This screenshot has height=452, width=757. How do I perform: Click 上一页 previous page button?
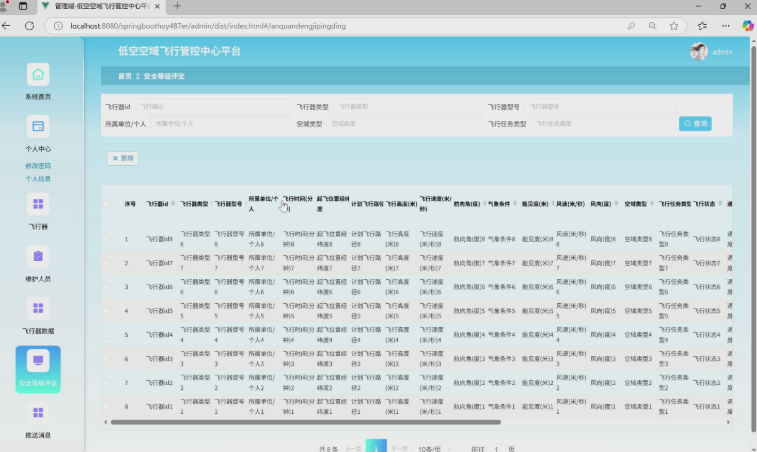353,449
